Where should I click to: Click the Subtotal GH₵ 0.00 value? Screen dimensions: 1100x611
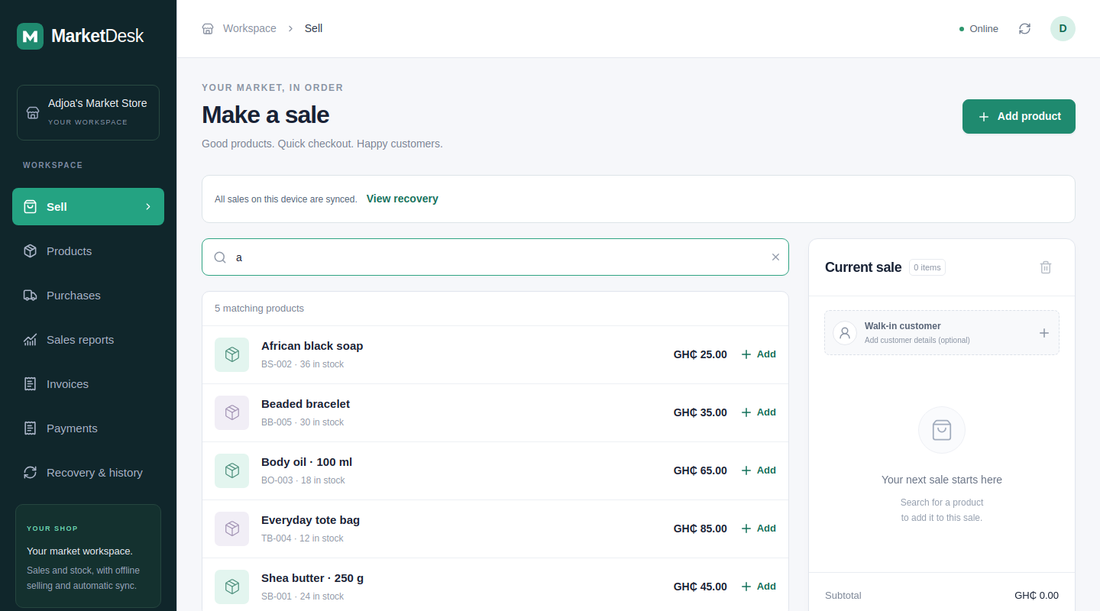pyautogui.click(x=1036, y=596)
